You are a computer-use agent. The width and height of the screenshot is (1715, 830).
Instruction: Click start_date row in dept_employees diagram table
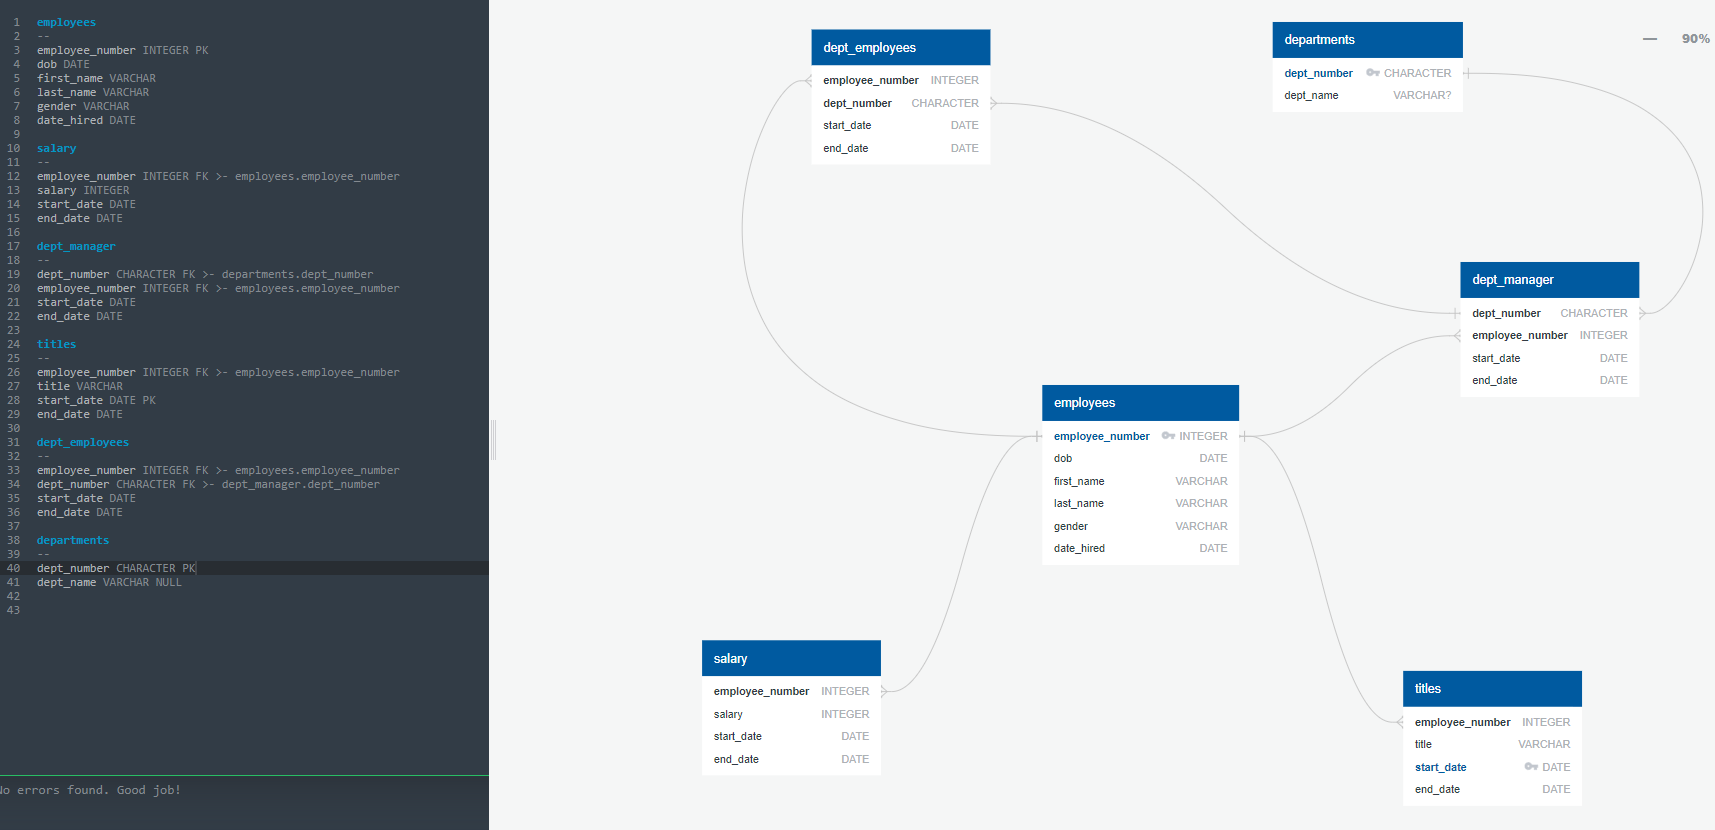pos(901,126)
